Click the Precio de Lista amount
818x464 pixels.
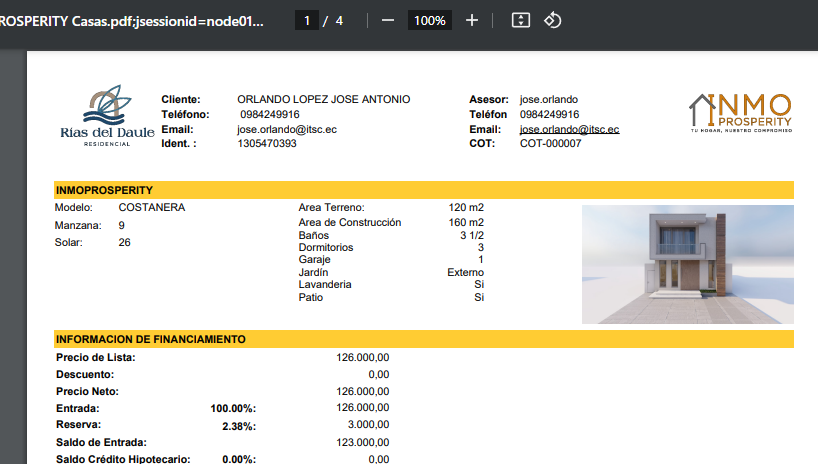point(363,357)
